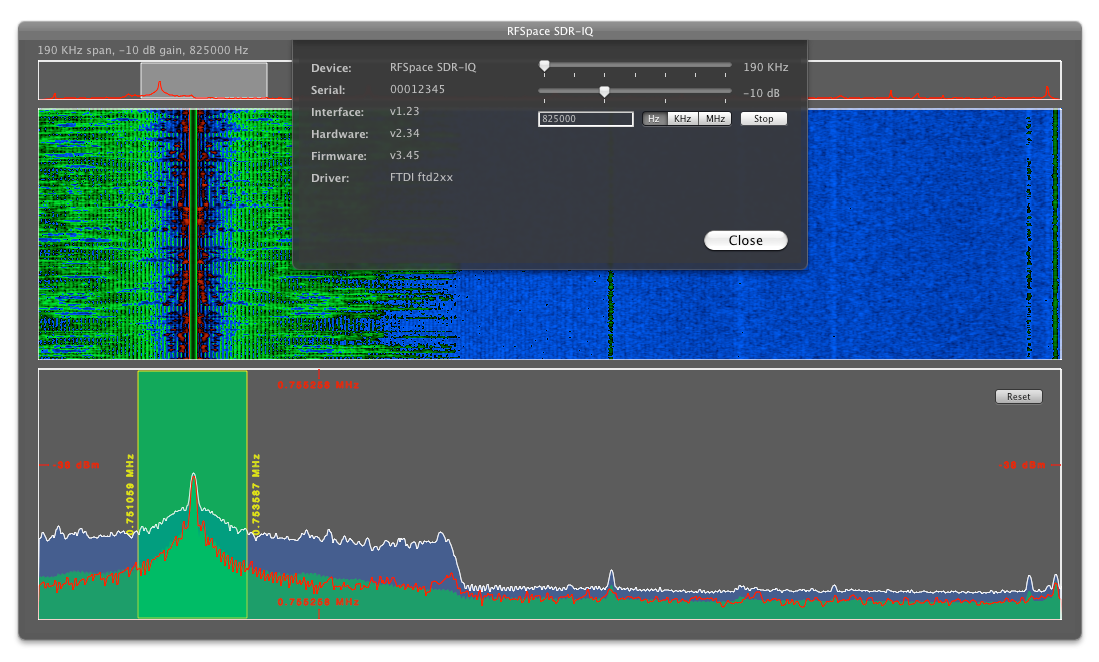The image size is (1099, 662).
Task: Click the top red 0.755258 MHz marker
Action: pyautogui.click(x=318, y=385)
